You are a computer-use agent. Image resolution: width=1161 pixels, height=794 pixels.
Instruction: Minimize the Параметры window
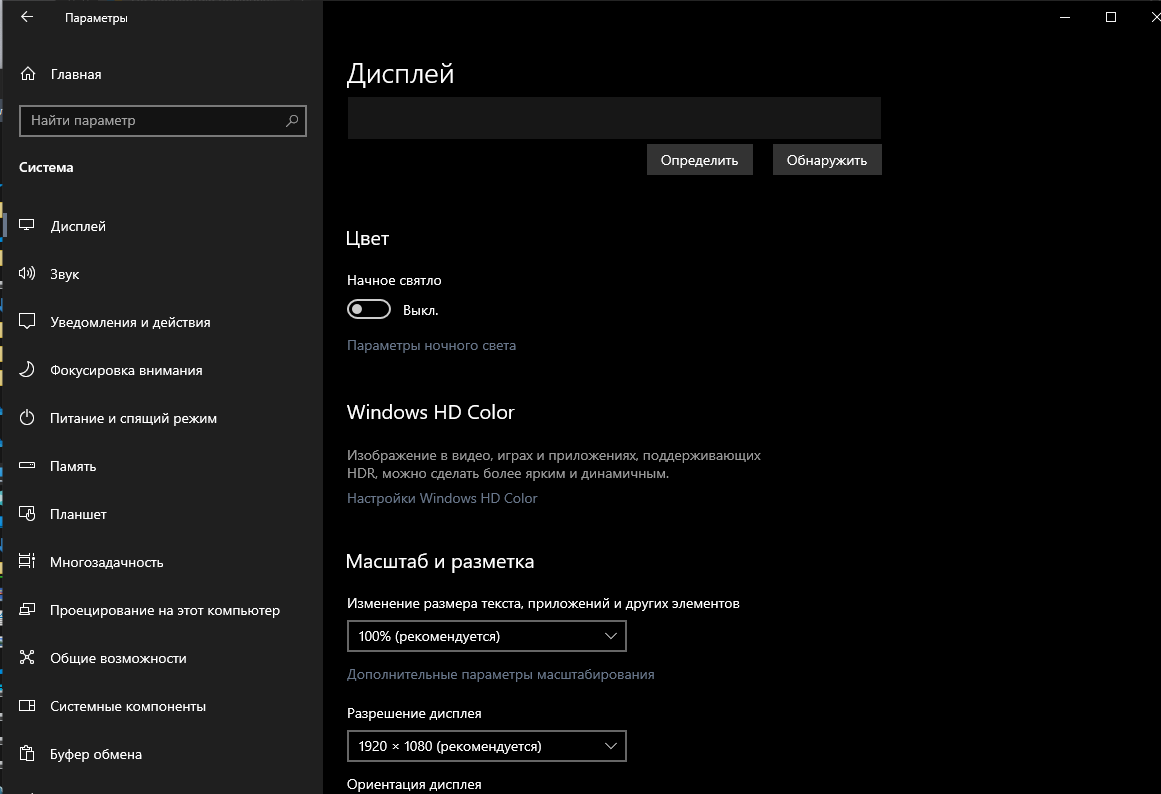[1065, 17]
